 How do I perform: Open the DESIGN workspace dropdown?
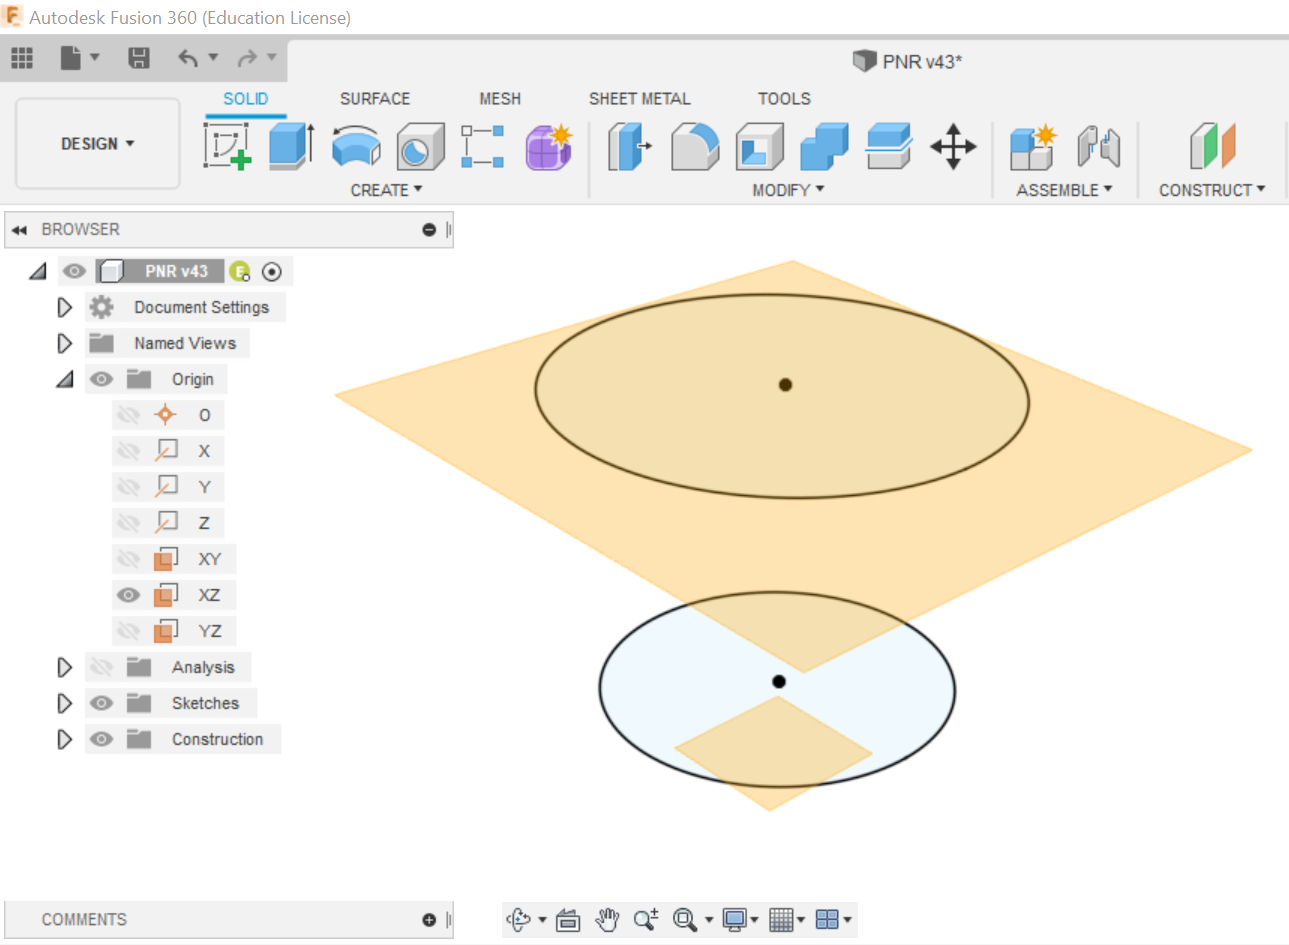tap(96, 143)
